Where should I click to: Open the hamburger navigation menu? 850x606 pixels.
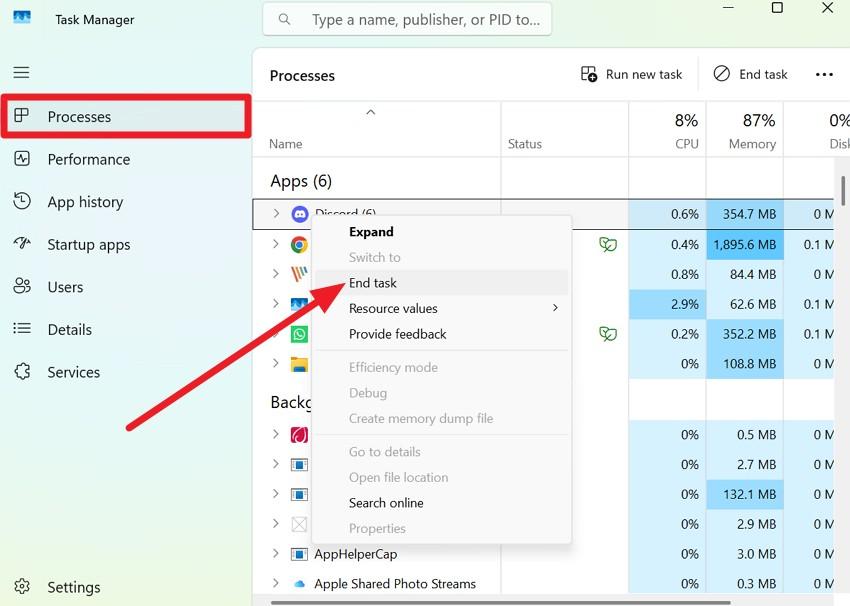21,72
